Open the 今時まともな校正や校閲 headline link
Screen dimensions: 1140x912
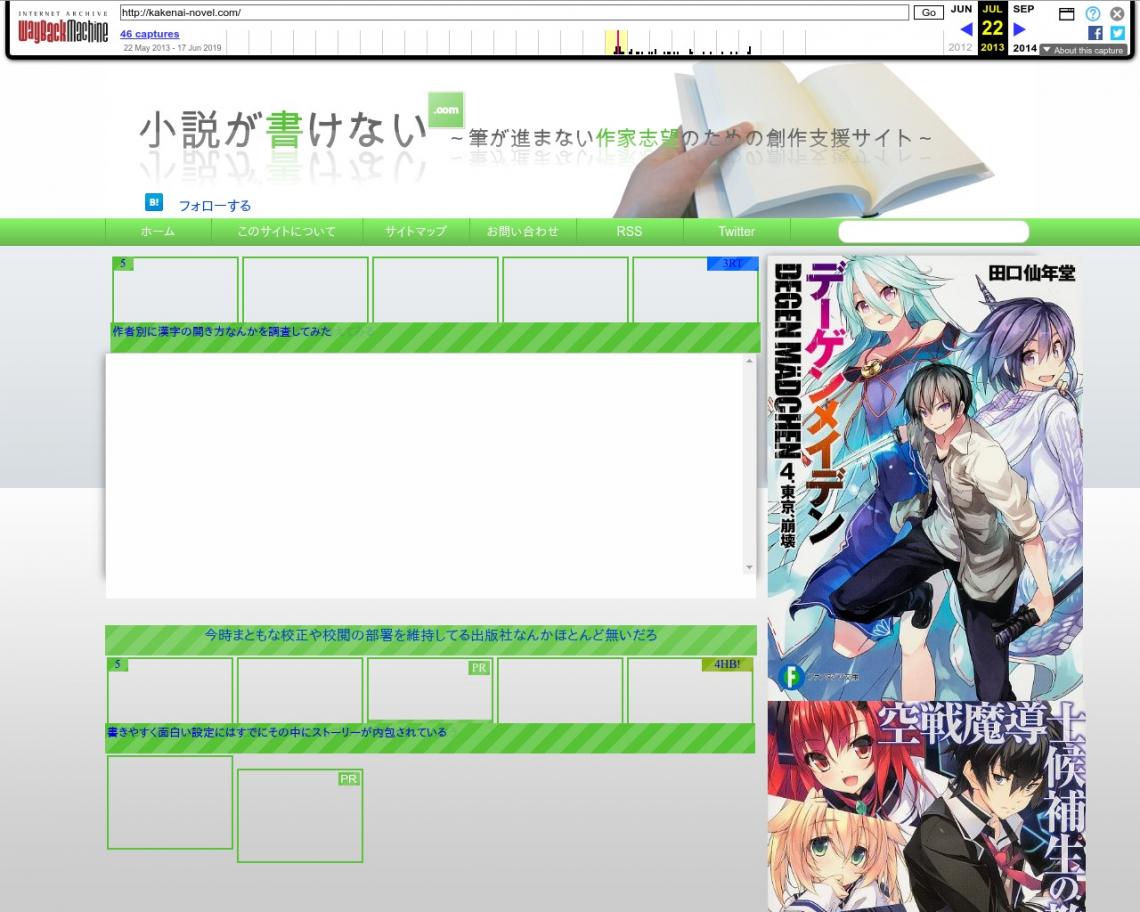[x=430, y=635]
